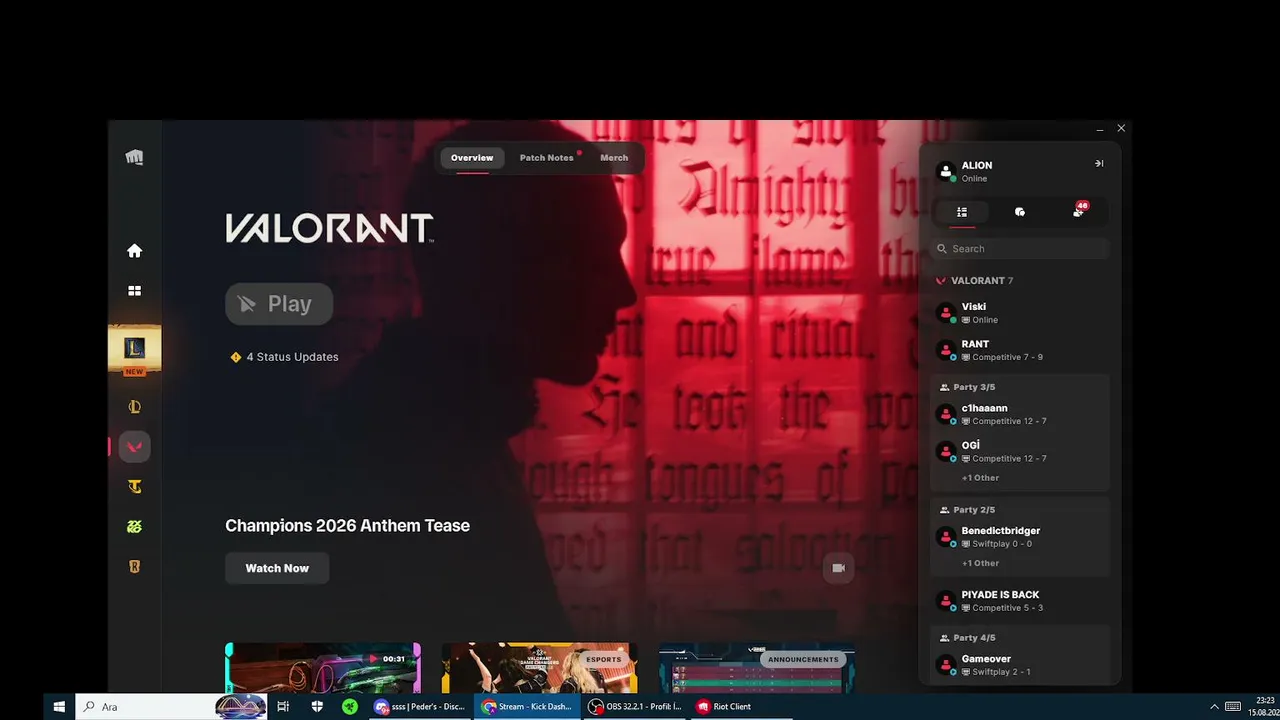The height and width of the screenshot is (720, 1280).
Task: Show hidden system tray icons
Action: pyautogui.click(x=1214, y=707)
